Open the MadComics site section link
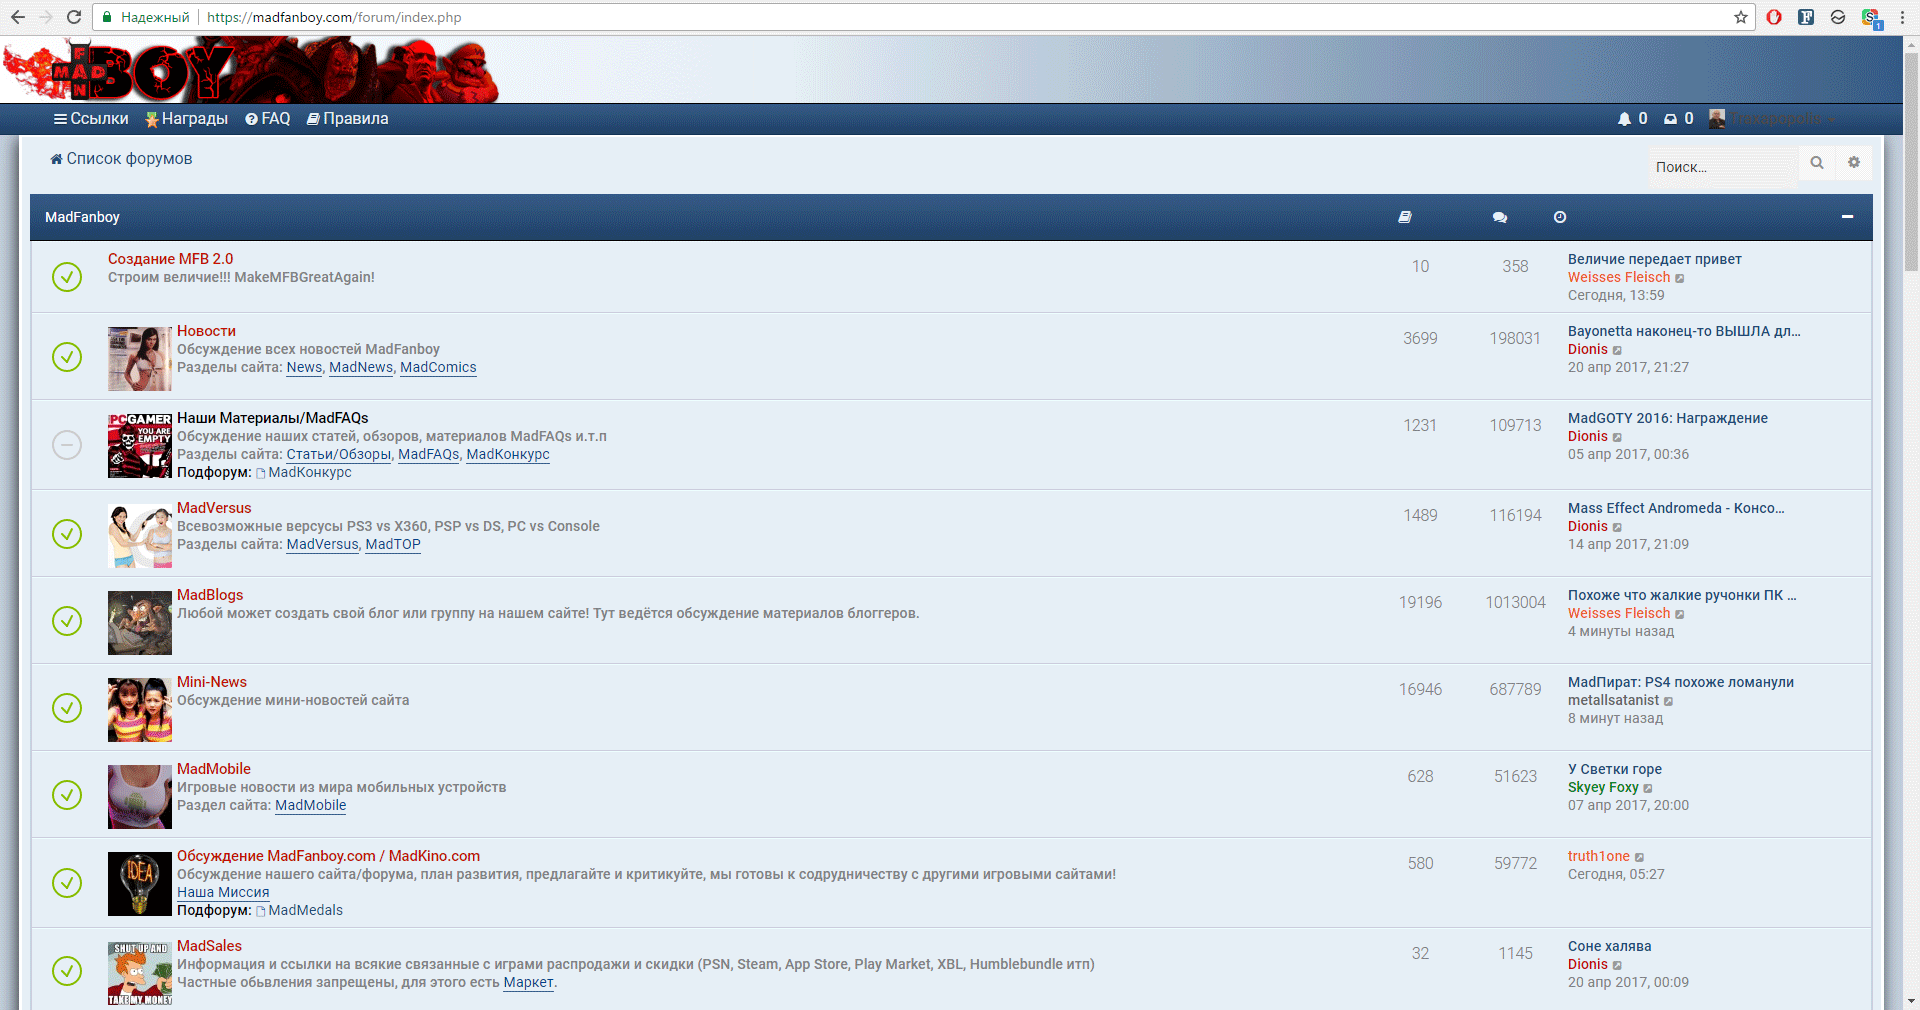This screenshot has height=1010, width=1920. click(438, 367)
